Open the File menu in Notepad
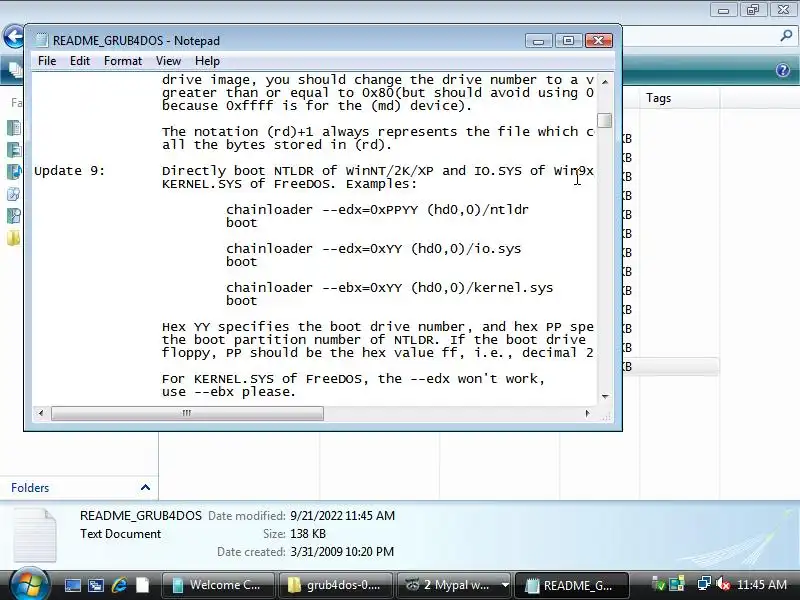Image resolution: width=800 pixels, height=600 pixels. click(x=47, y=61)
